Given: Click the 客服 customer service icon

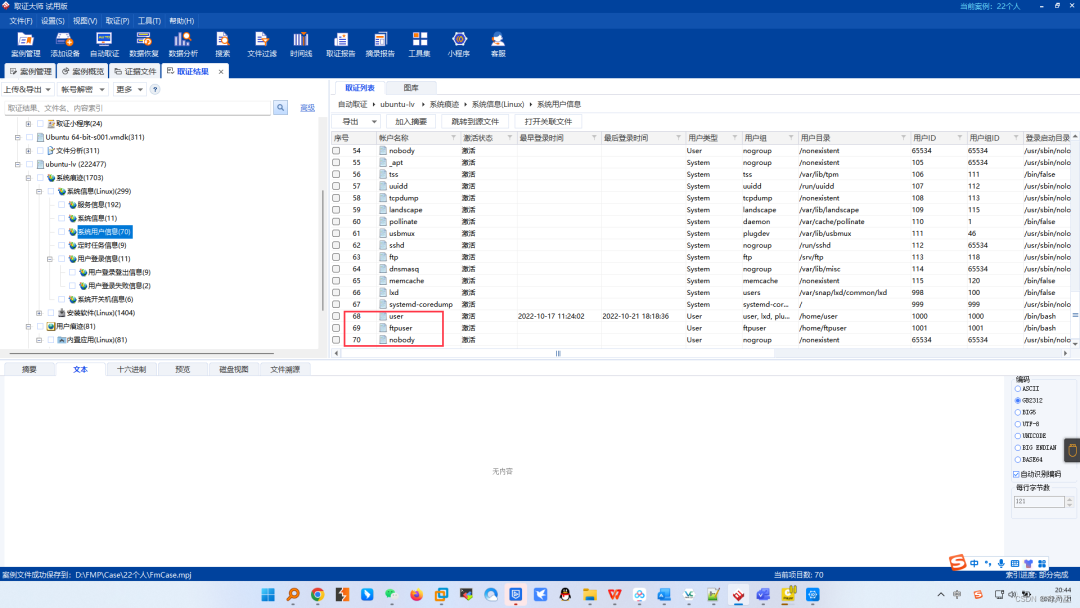Looking at the screenshot, I should [497, 45].
